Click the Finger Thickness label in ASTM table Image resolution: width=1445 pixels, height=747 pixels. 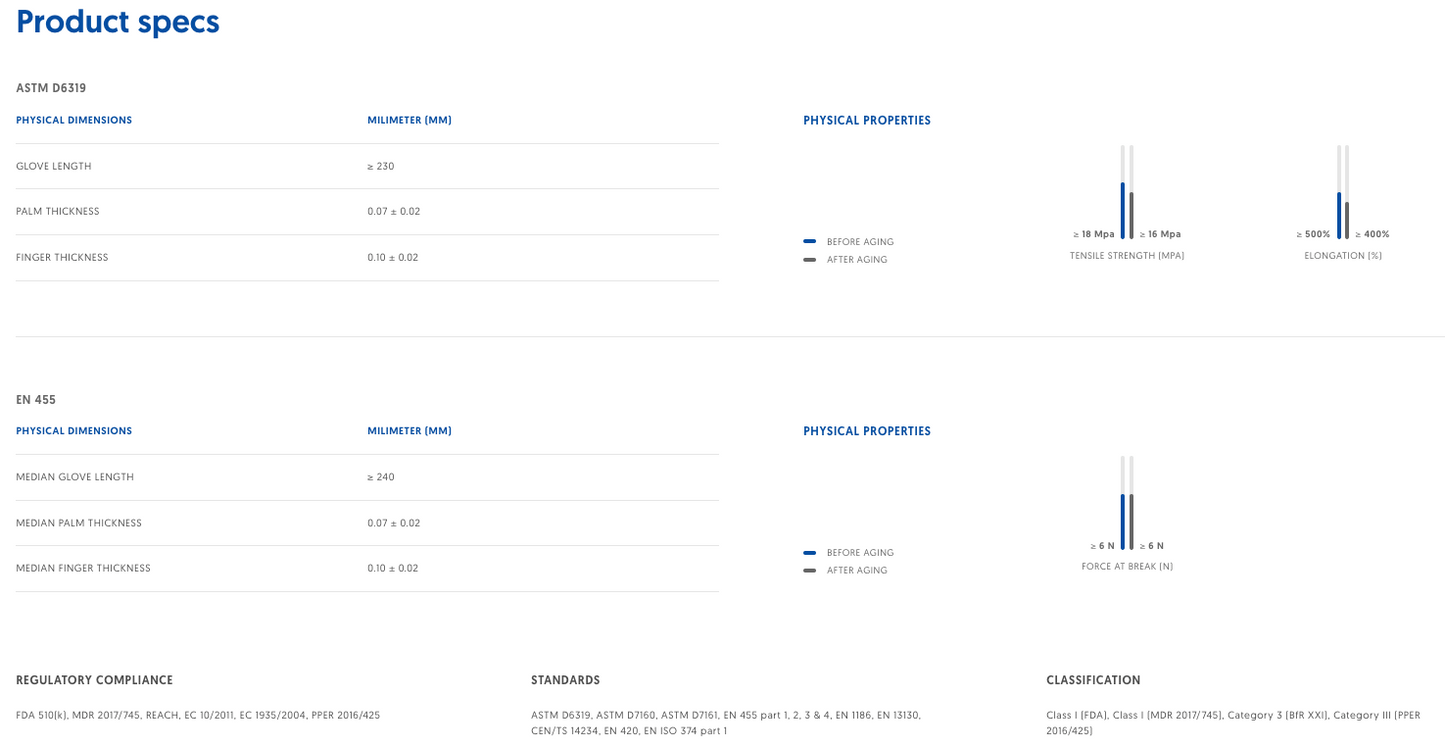coord(62,258)
